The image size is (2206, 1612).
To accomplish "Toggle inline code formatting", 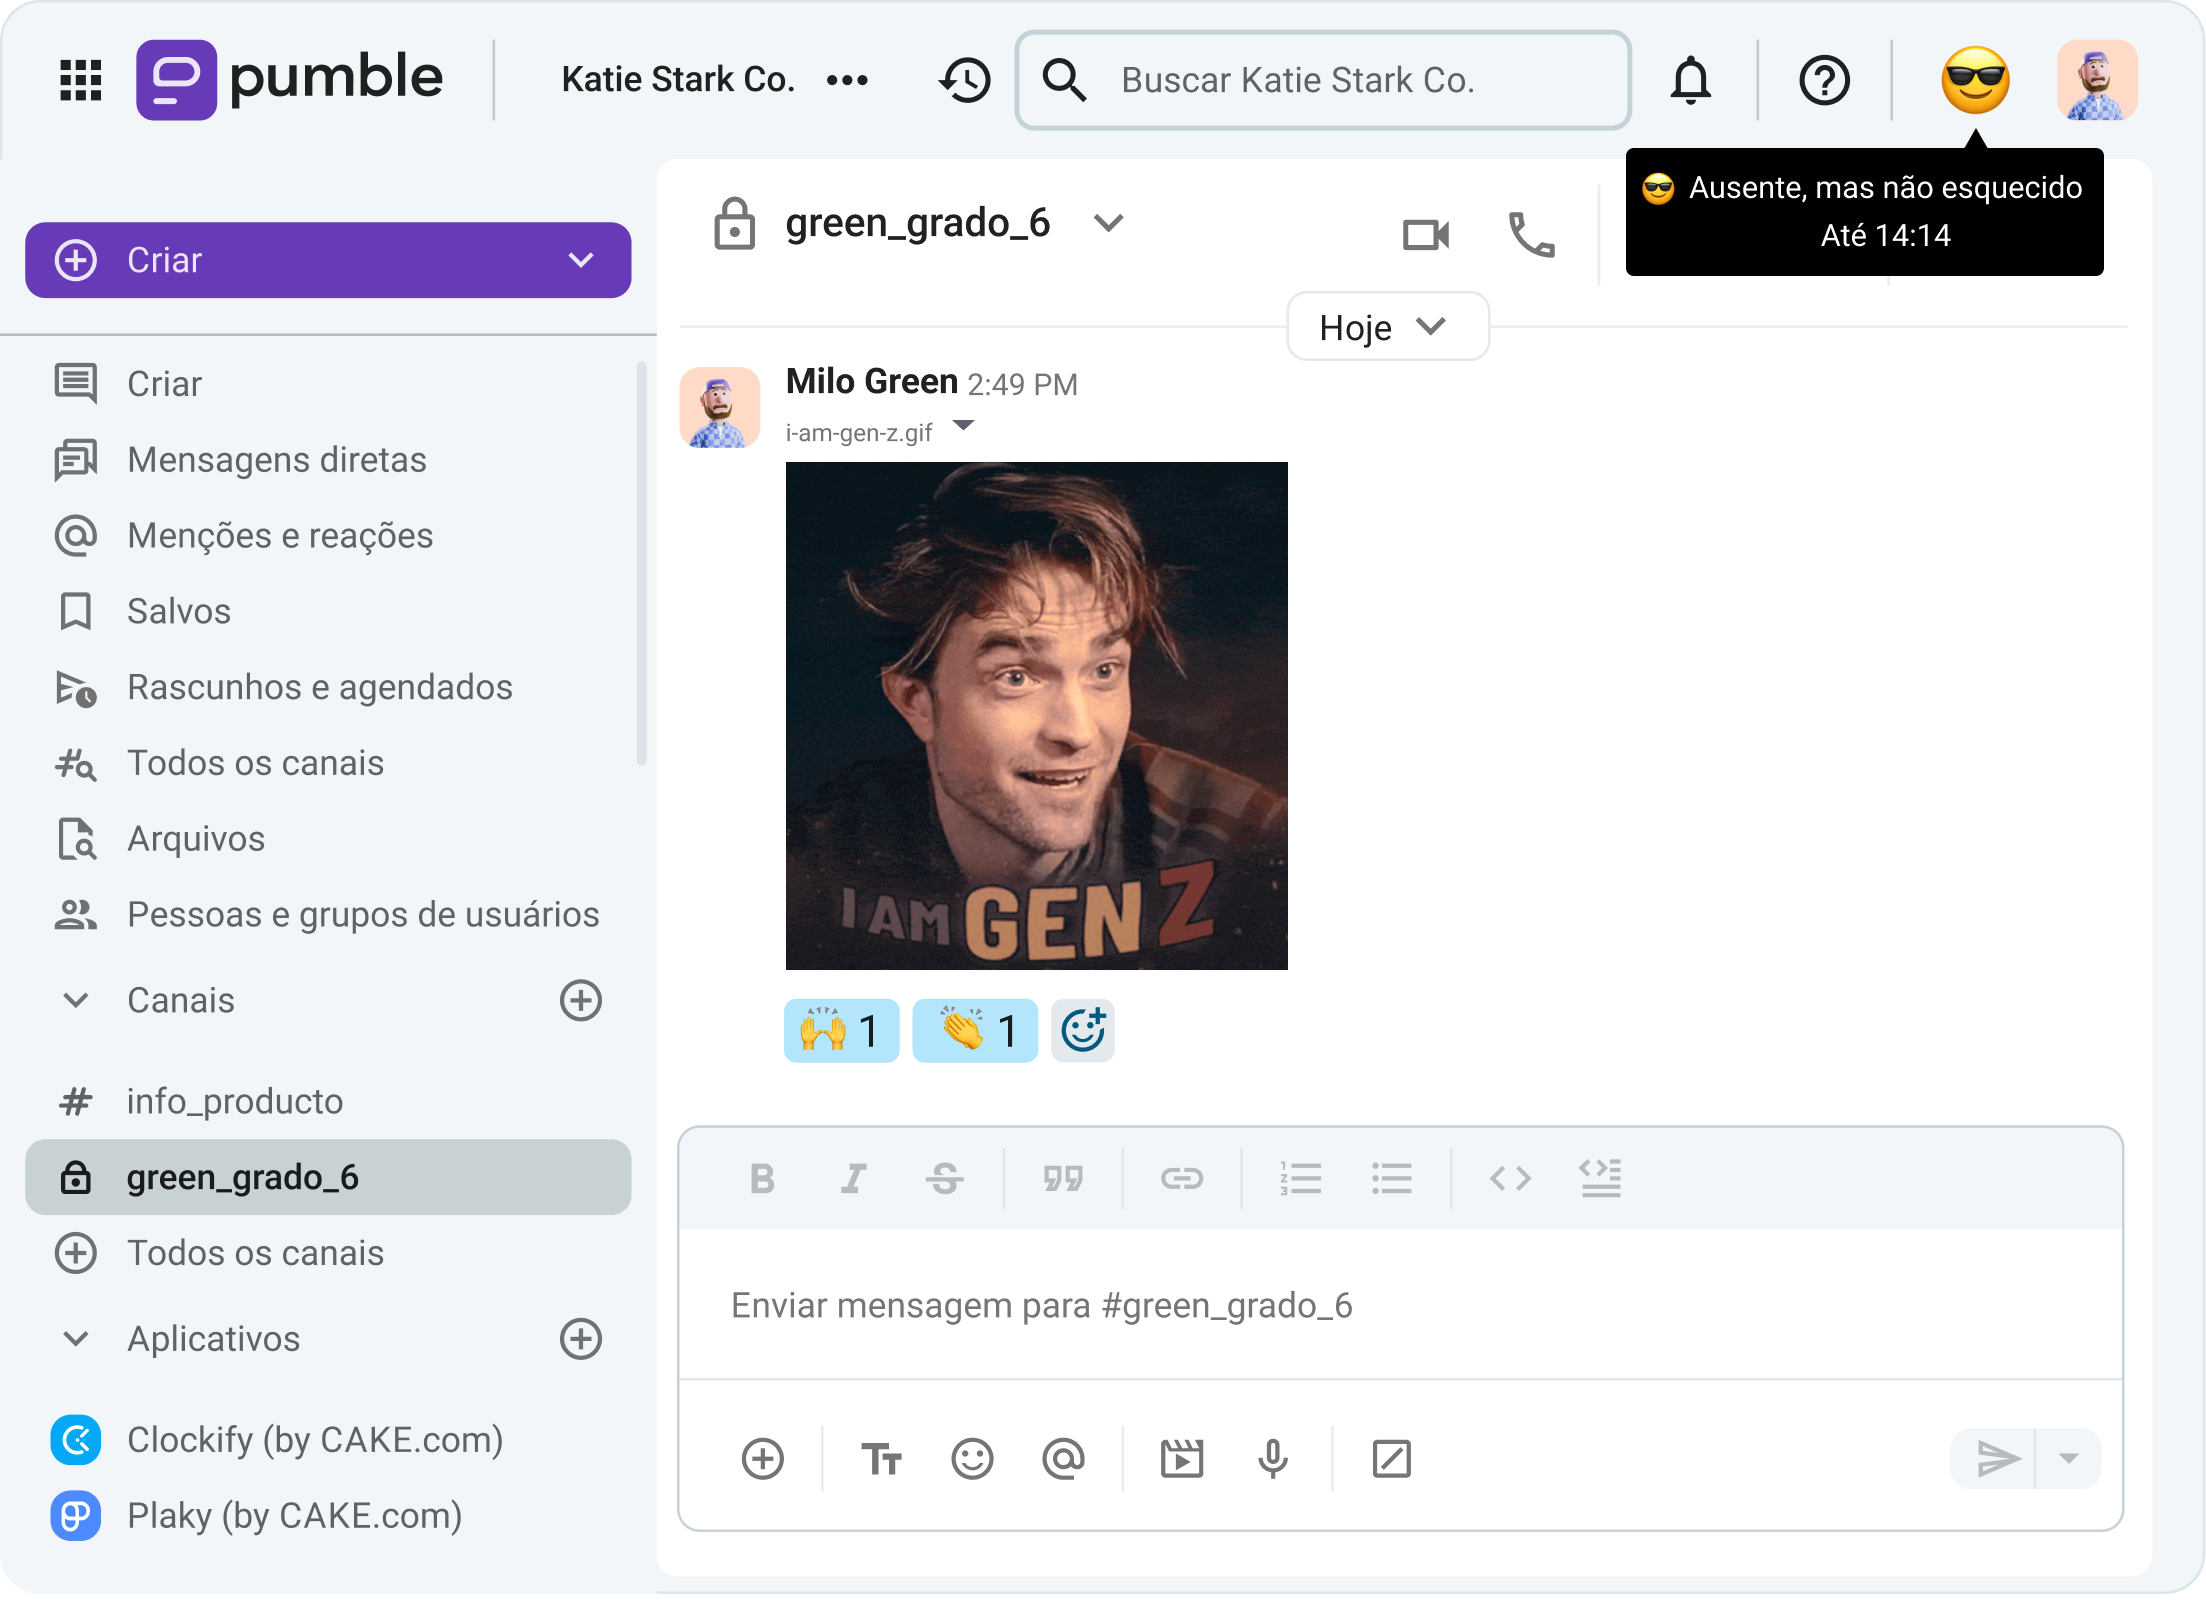I will click(x=1510, y=1179).
